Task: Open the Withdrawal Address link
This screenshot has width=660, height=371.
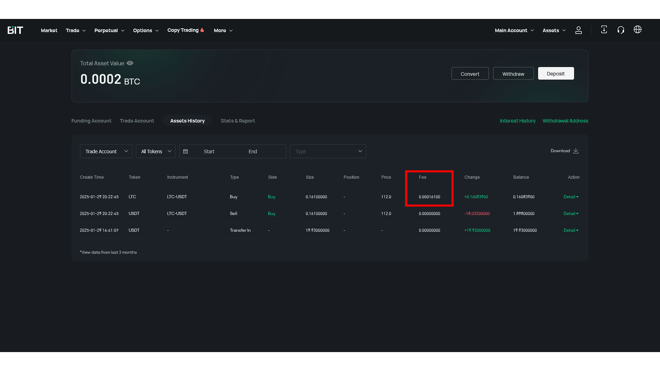Action: click(x=565, y=121)
